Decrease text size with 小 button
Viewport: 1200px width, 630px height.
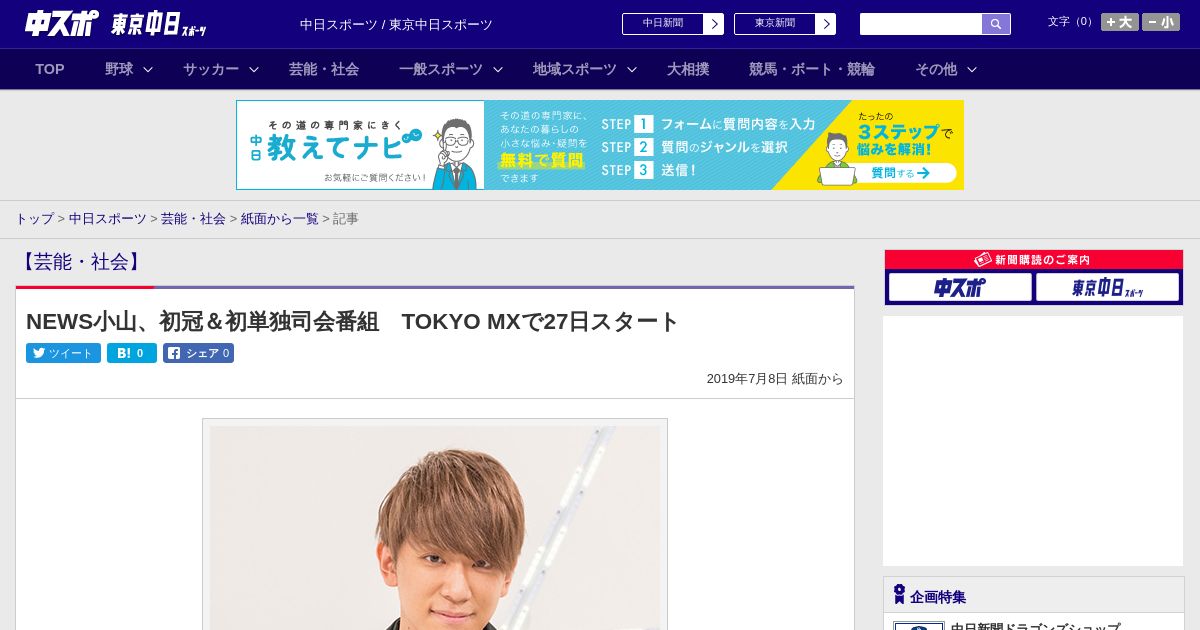point(1161,22)
